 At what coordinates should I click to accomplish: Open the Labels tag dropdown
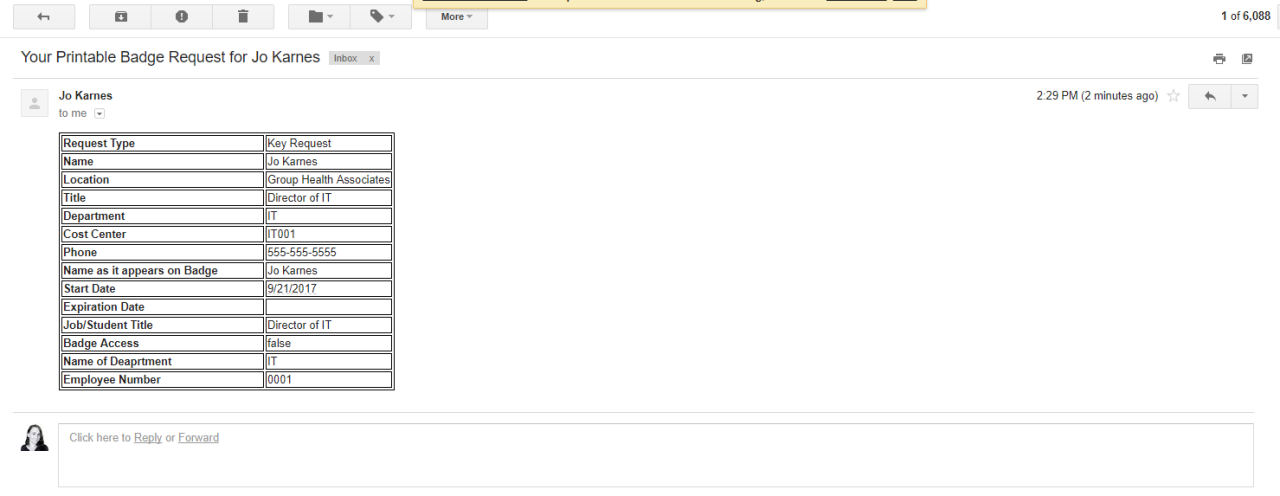(x=381, y=17)
